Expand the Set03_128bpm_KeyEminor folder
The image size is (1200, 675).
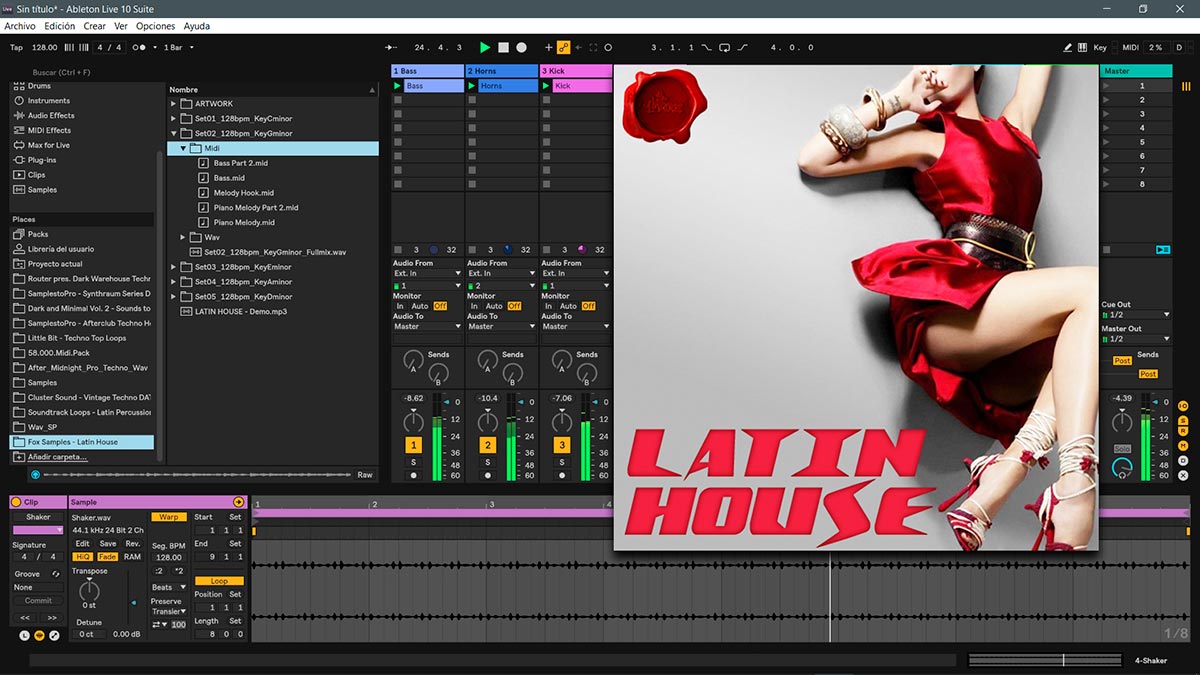coord(174,267)
